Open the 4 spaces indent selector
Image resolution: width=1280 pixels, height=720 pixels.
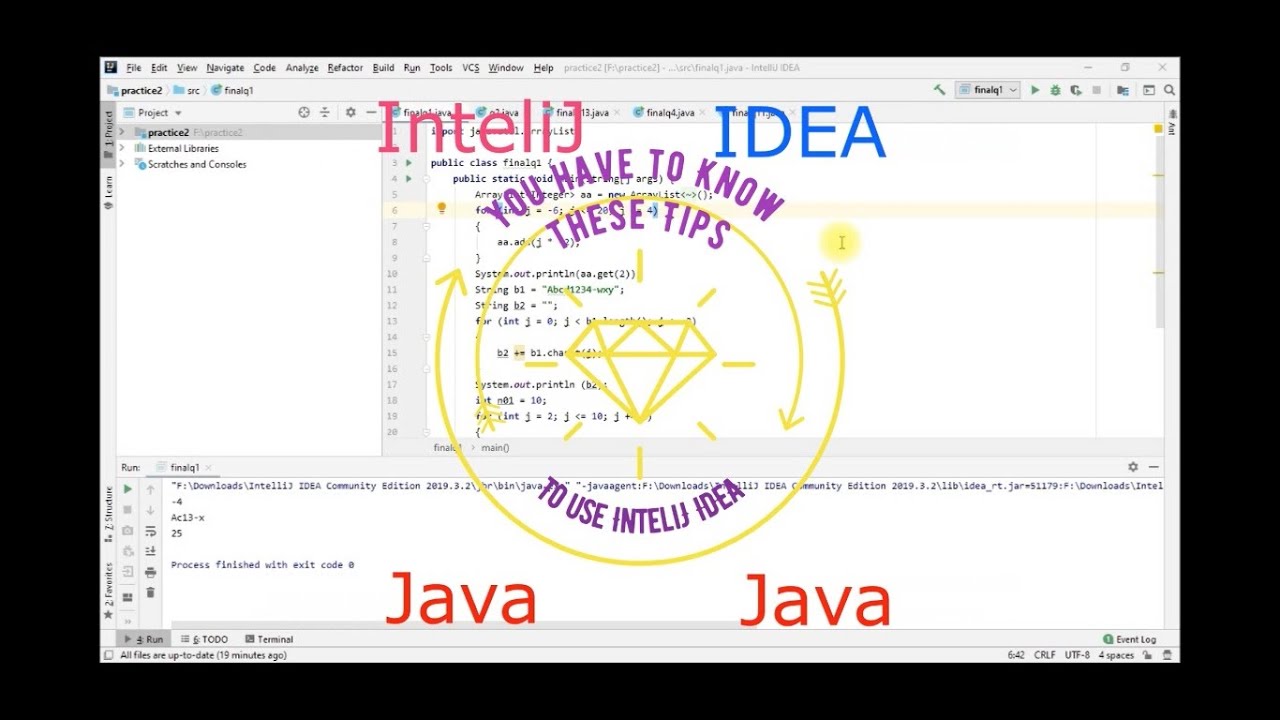pos(1116,655)
